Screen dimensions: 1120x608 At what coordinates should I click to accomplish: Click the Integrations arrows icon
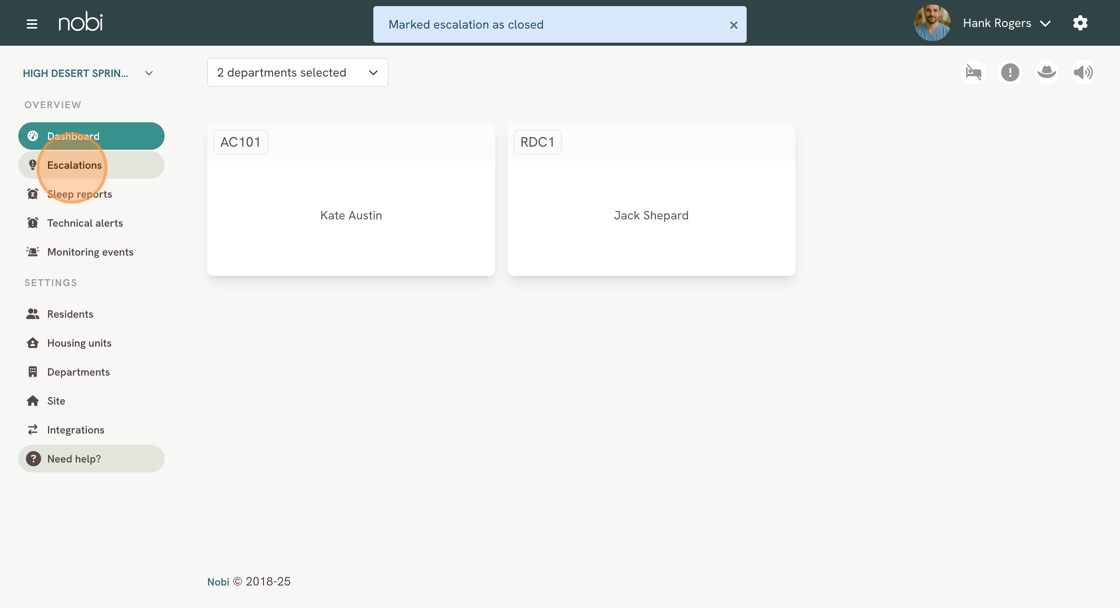pos(33,430)
